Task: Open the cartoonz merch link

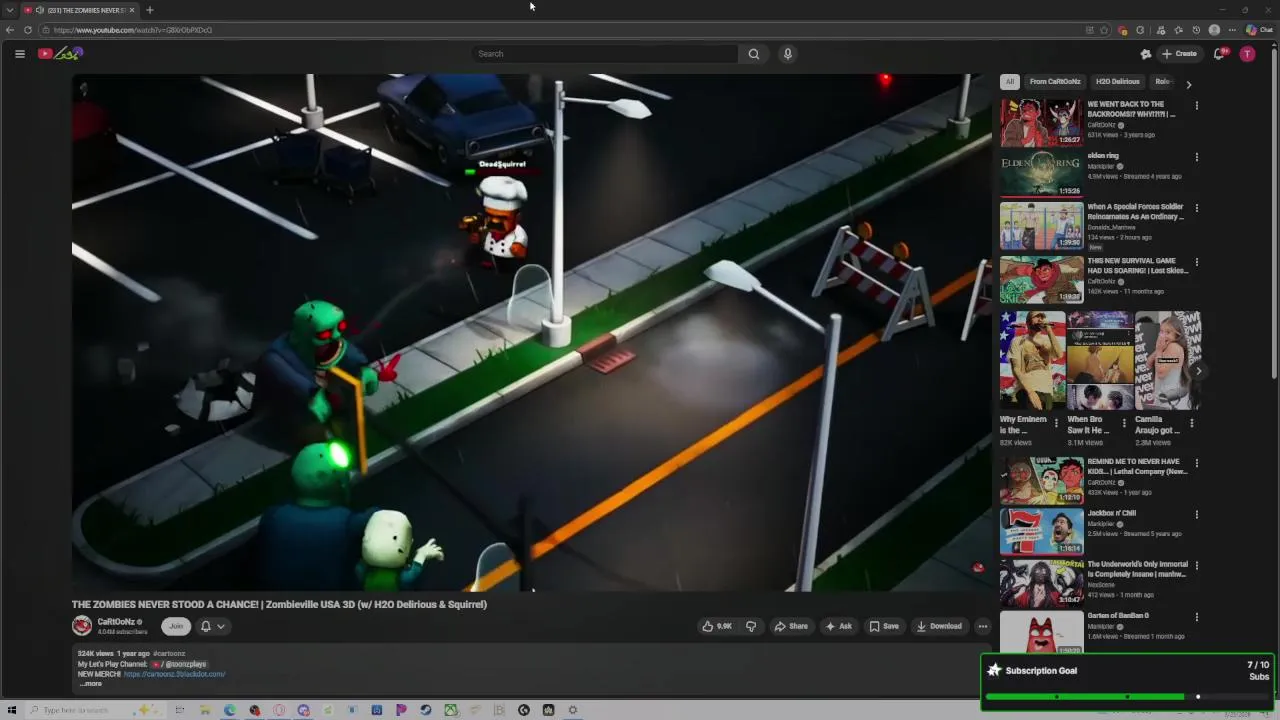Action: [174, 674]
